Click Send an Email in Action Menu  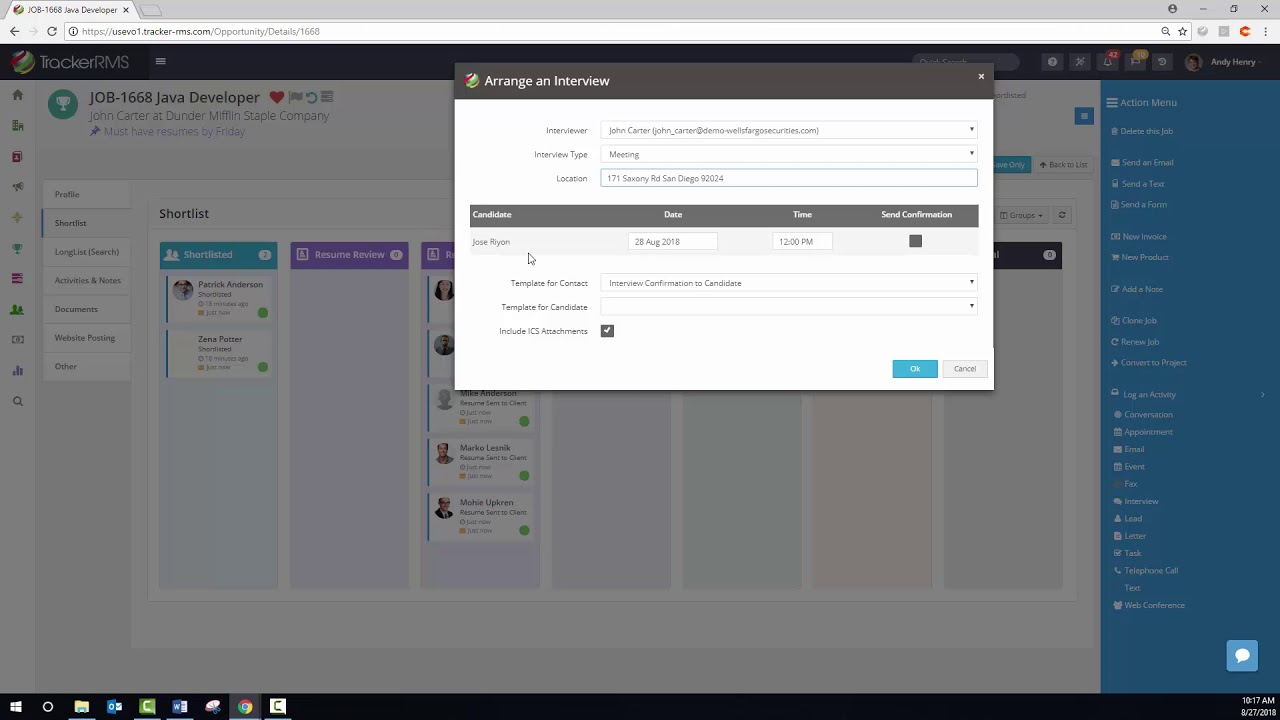(1147, 162)
